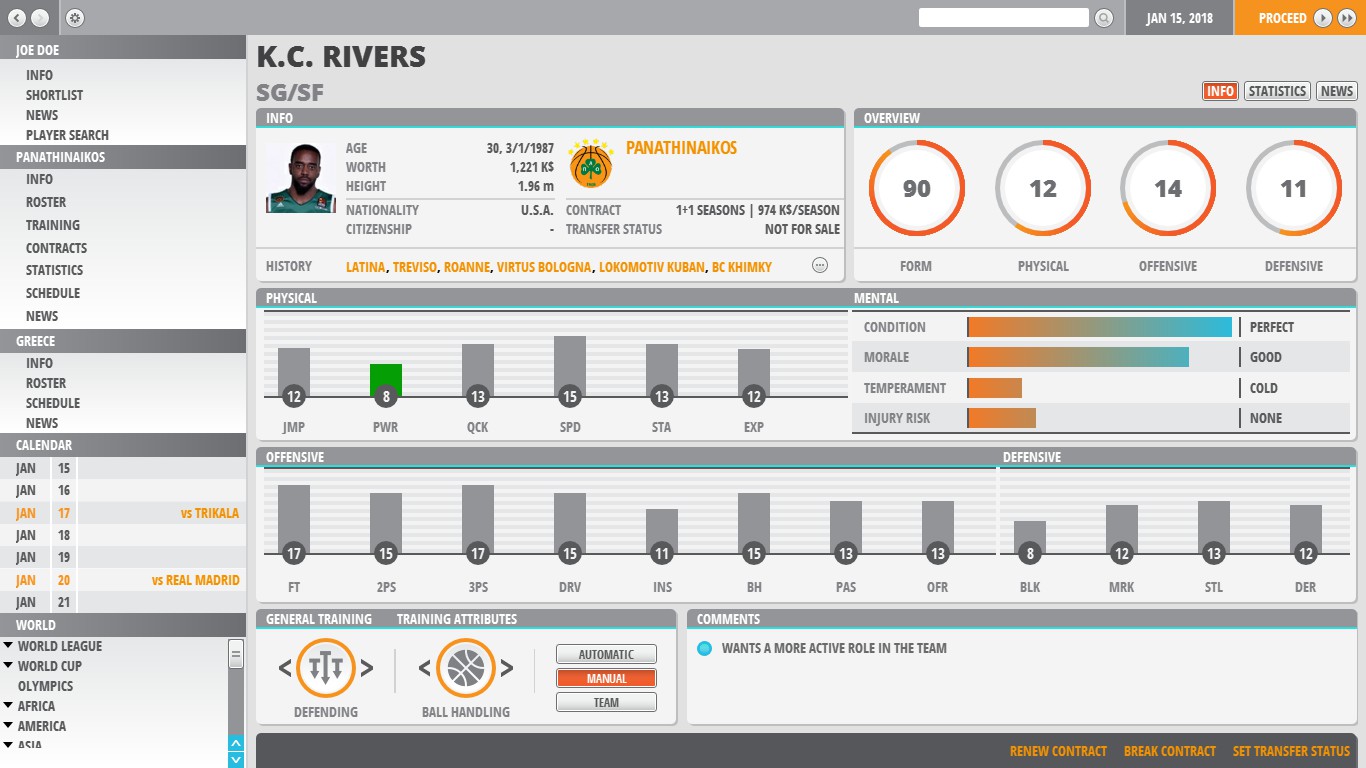1366x768 pixels.
Task: Click the Defending training icon
Action: pyautogui.click(x=326, y=668)
